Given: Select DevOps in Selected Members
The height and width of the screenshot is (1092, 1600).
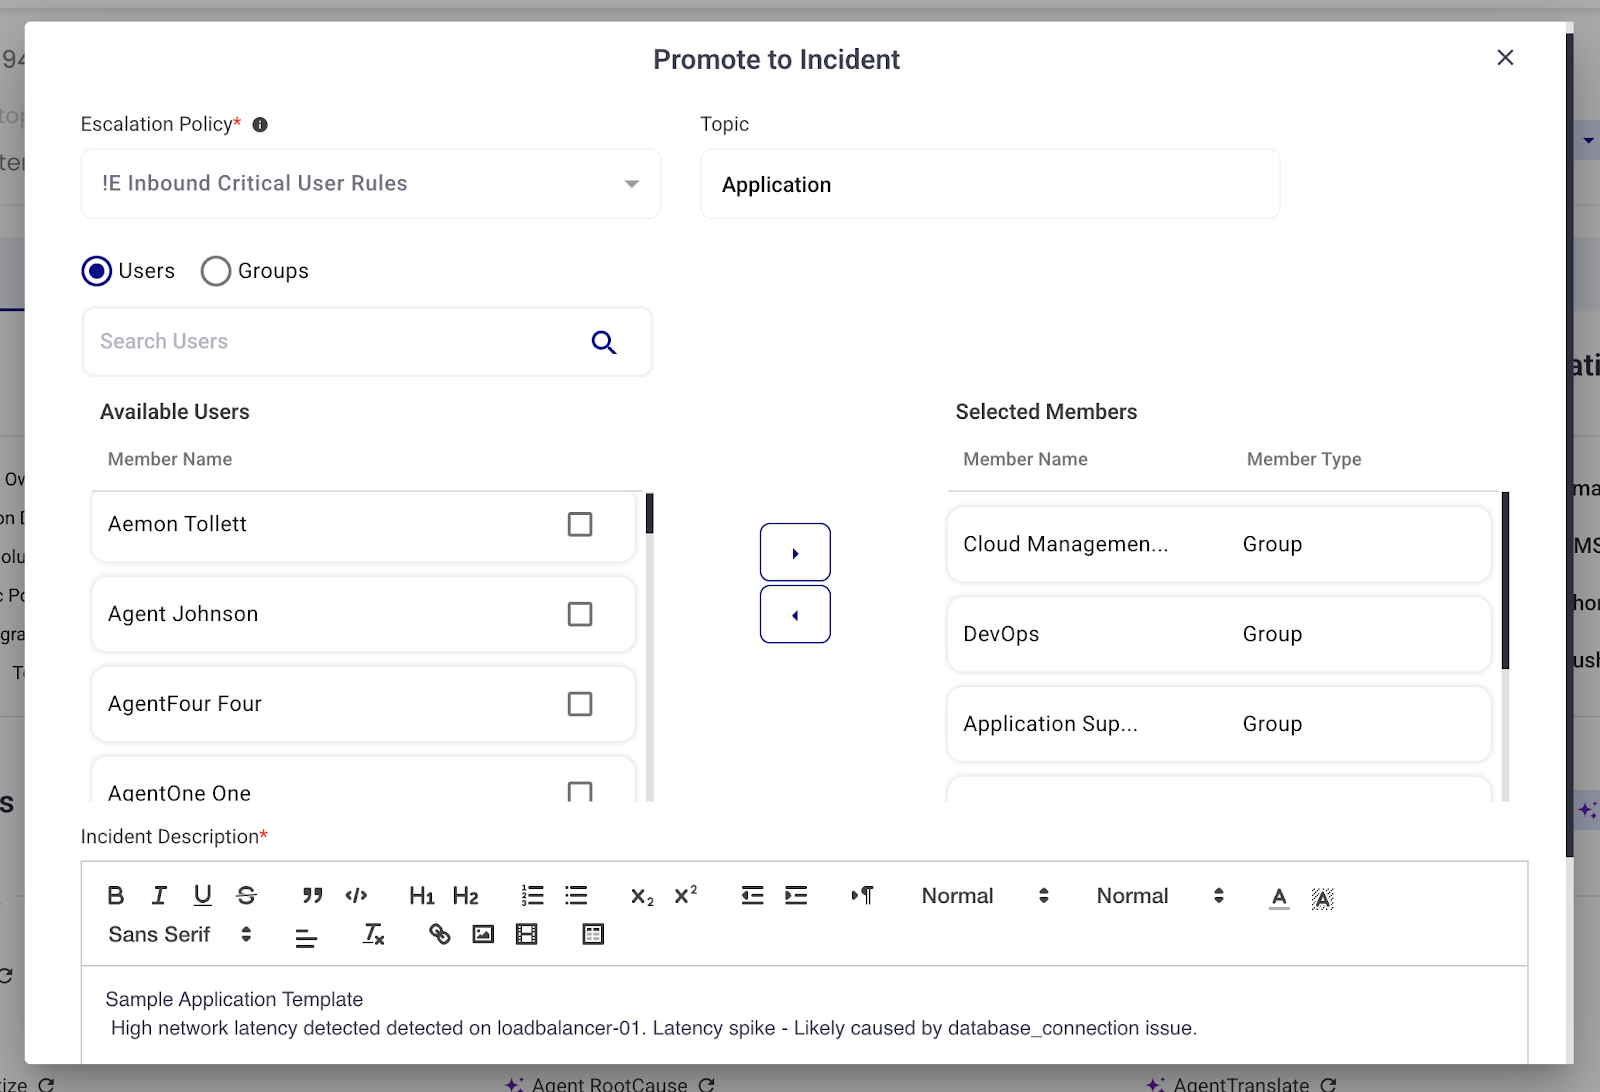Looking at the screenshot, I should pyautogui.click(x=1218, y=634).
